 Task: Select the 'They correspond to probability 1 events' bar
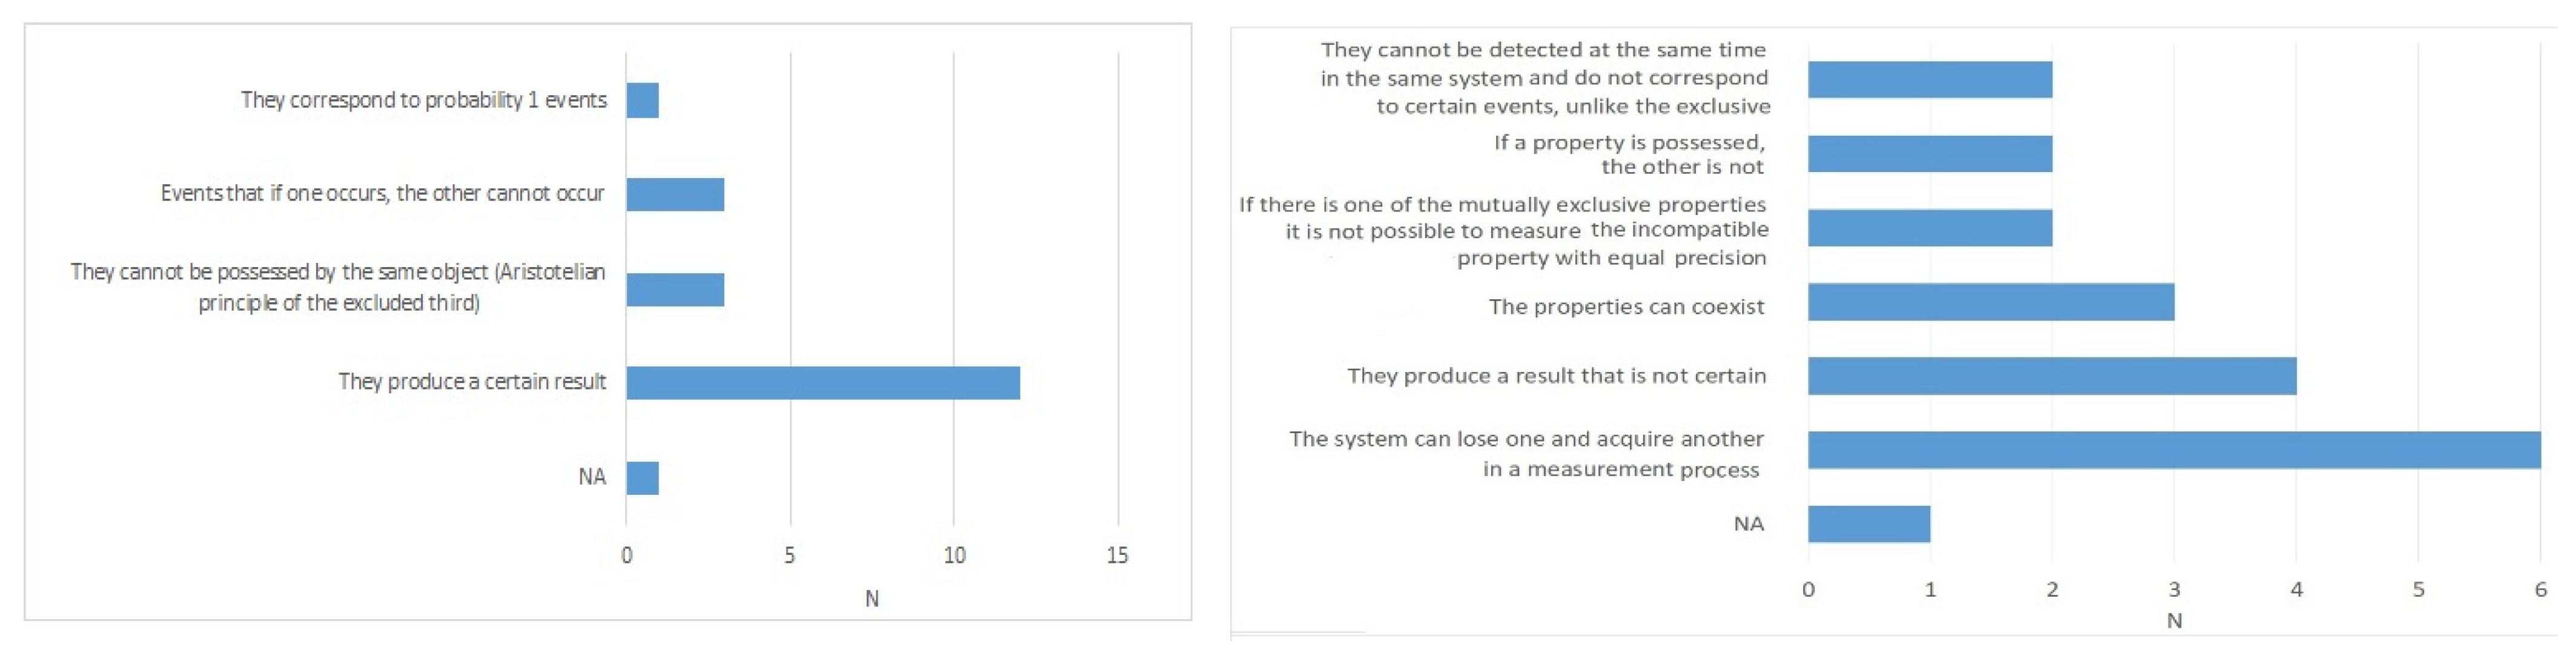click(x=643, y=100)
